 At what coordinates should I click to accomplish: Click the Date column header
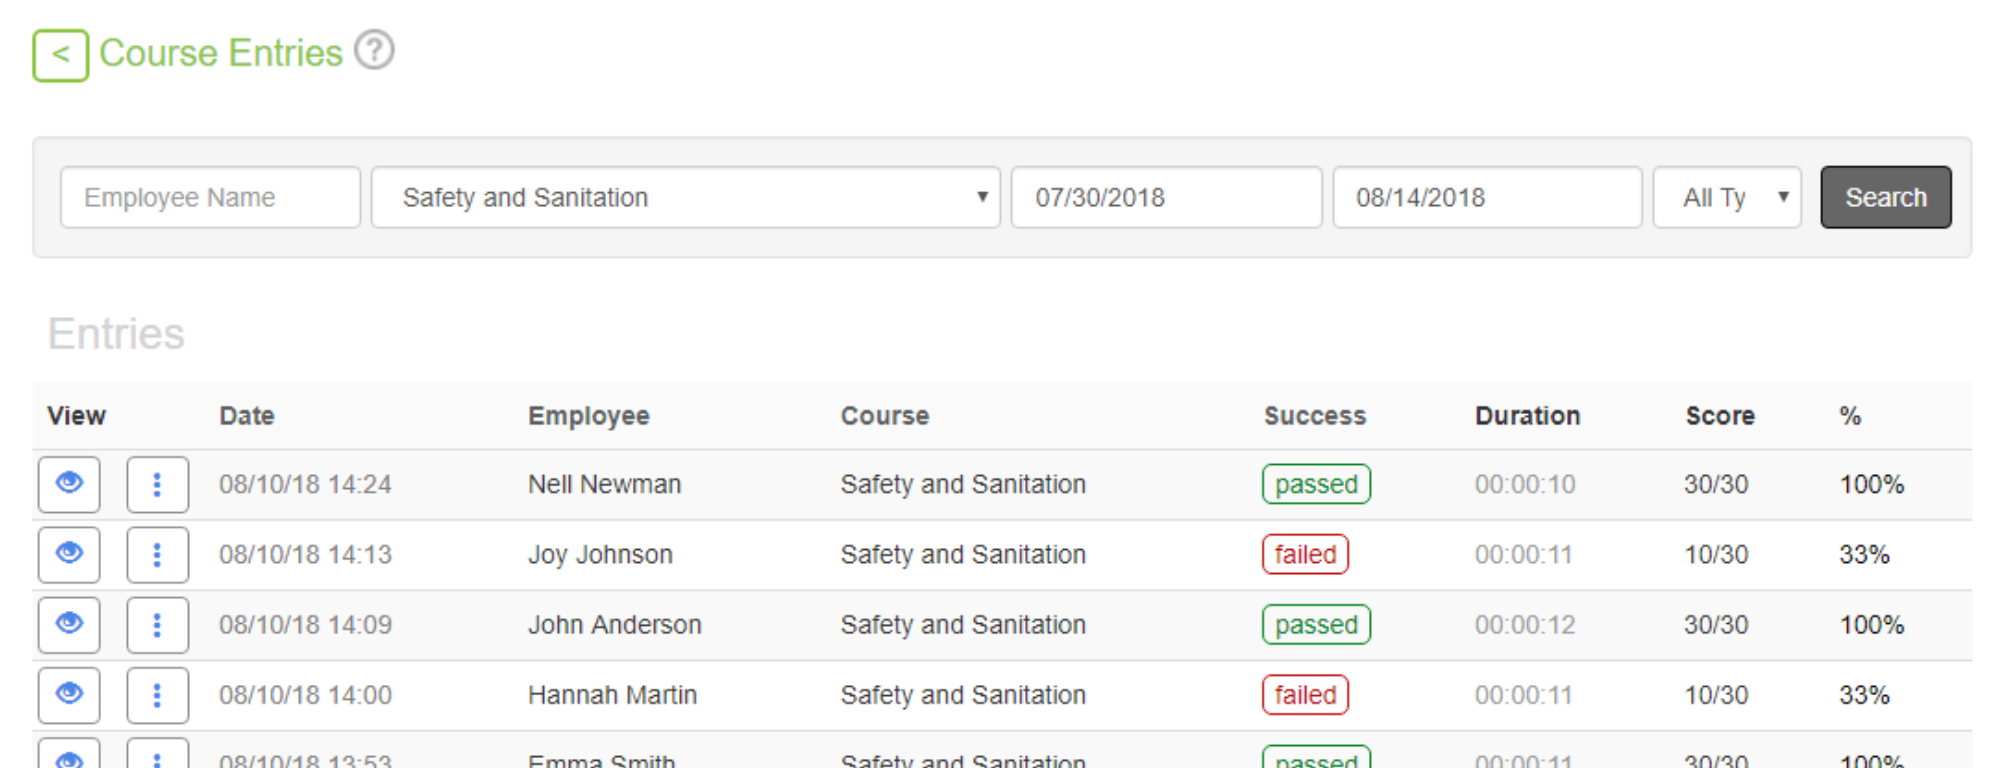[x=247, y=416]
